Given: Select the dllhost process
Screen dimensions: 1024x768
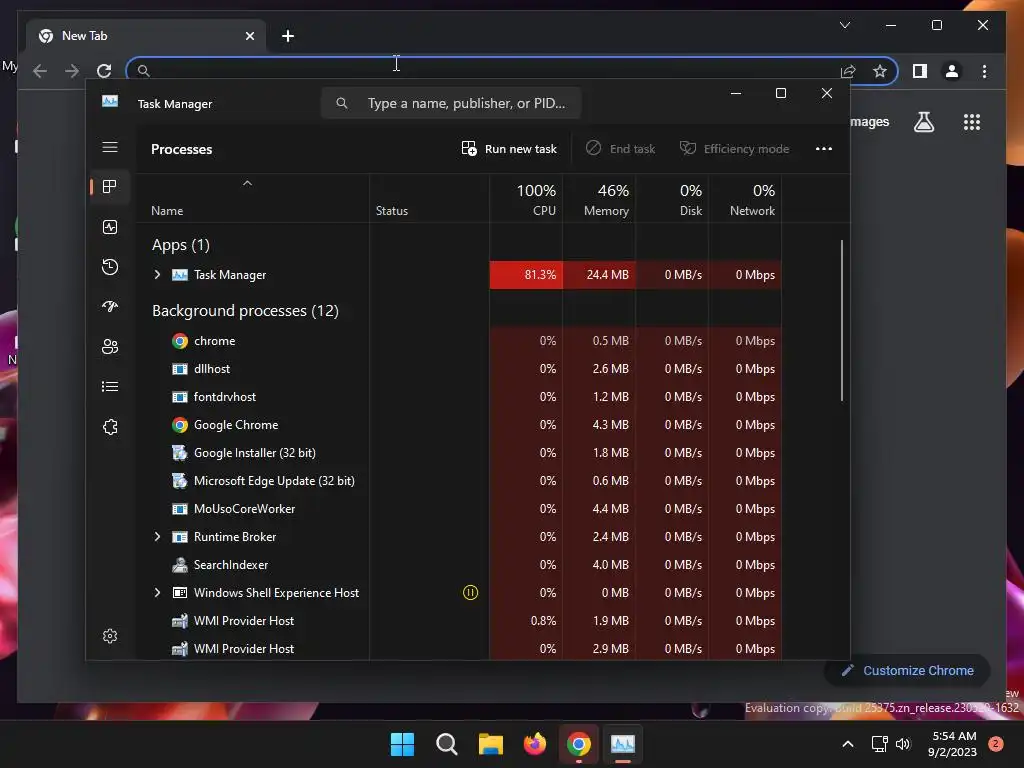Looking at the screenshot, I should [458, 369].
